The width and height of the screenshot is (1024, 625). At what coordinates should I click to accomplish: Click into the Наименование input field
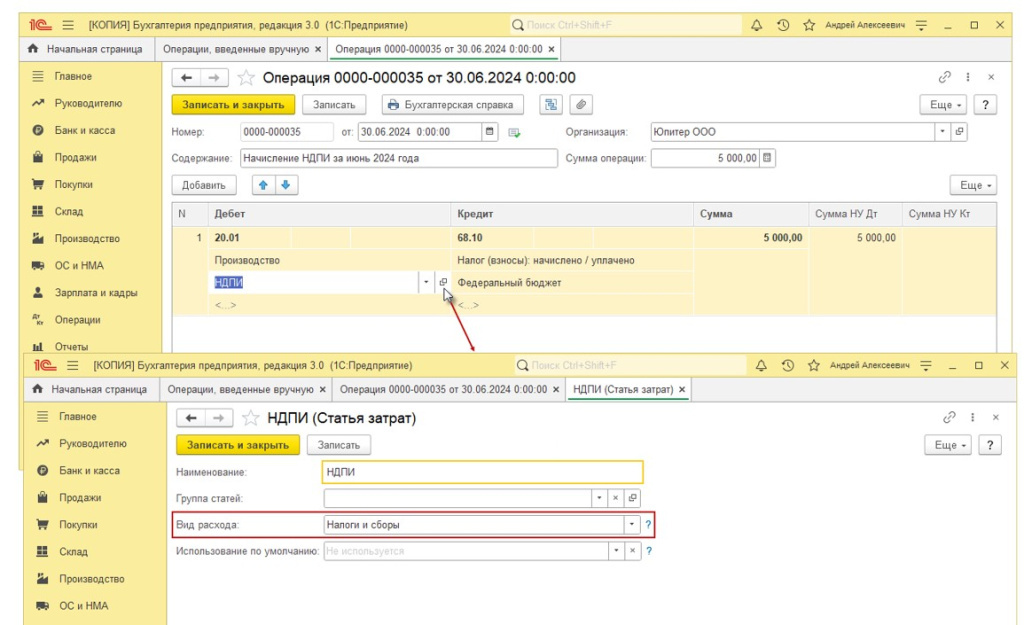click(x=482, y=472)
